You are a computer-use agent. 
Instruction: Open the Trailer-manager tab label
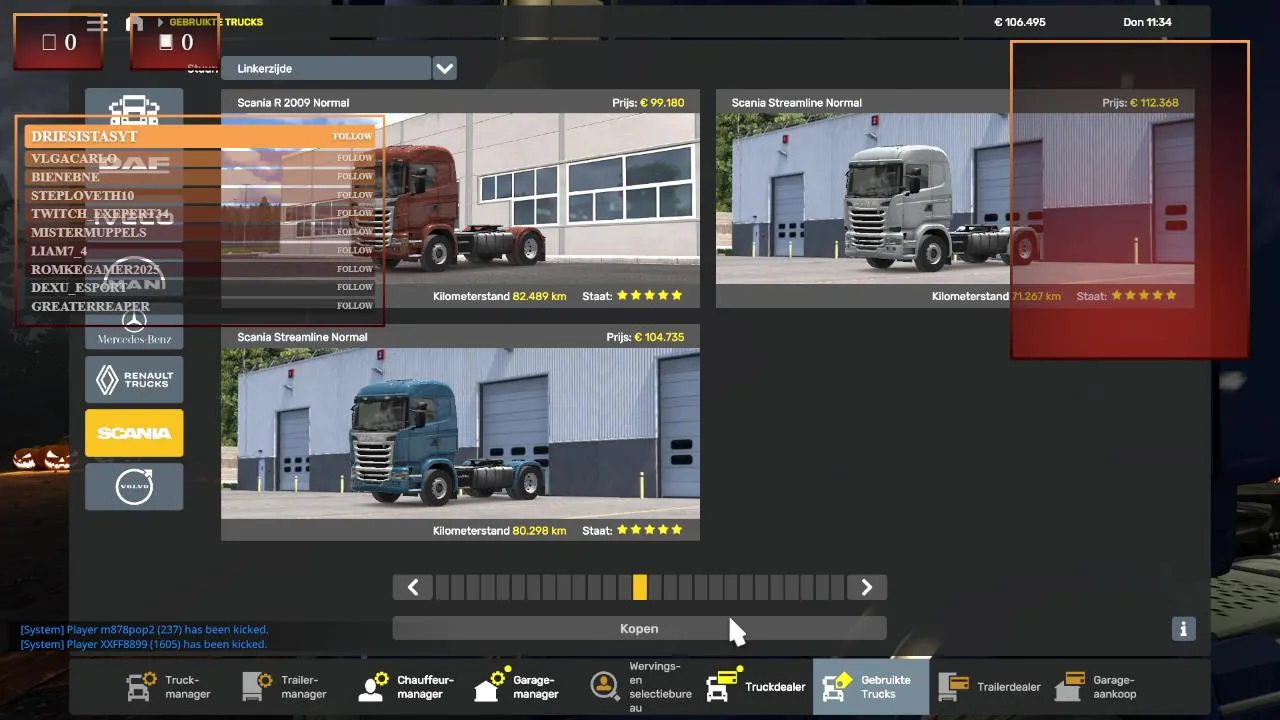pos(304,687)
